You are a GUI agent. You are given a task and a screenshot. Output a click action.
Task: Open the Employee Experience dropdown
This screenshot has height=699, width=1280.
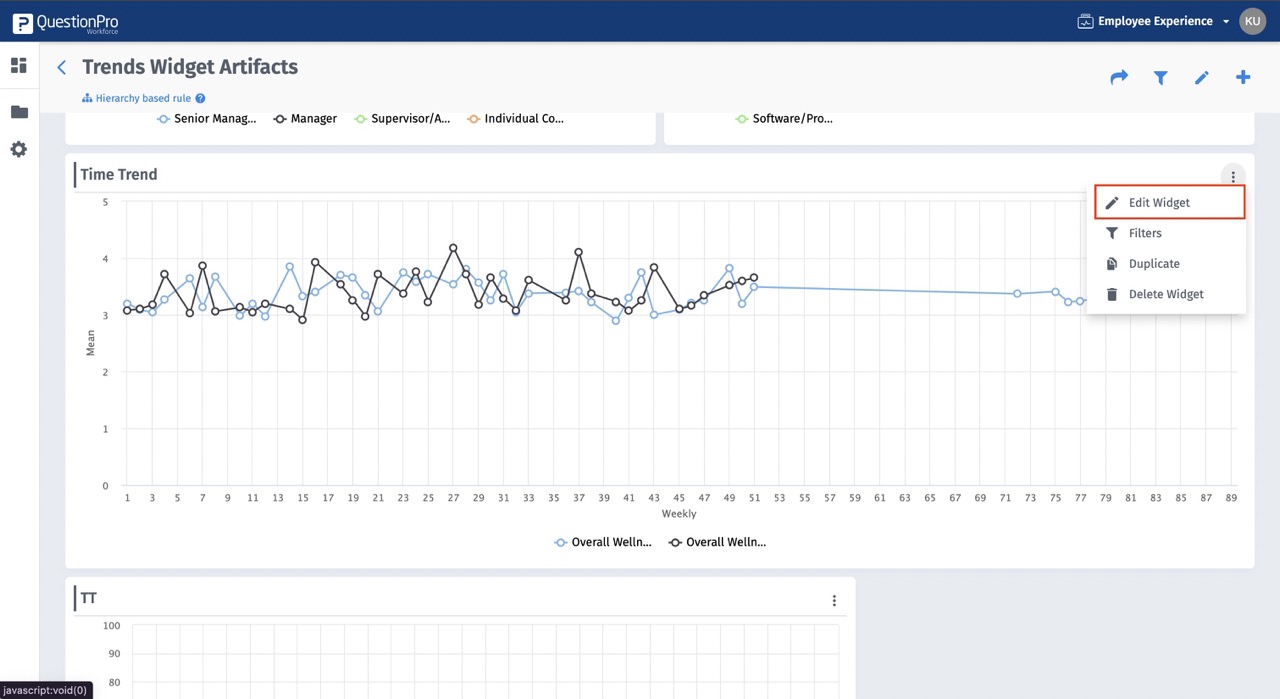tap(1154, 21)
